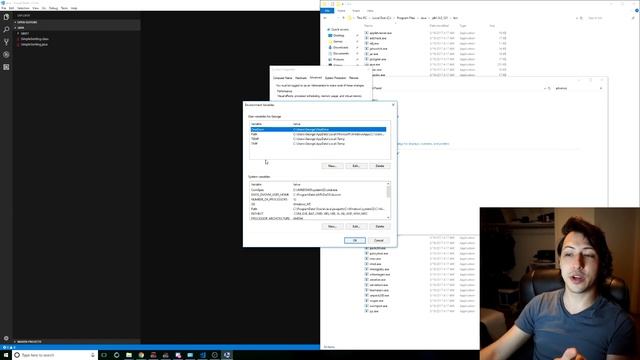Open the Help menu in VS Code
Screen dimensions: 640x360
pos(74,8)
